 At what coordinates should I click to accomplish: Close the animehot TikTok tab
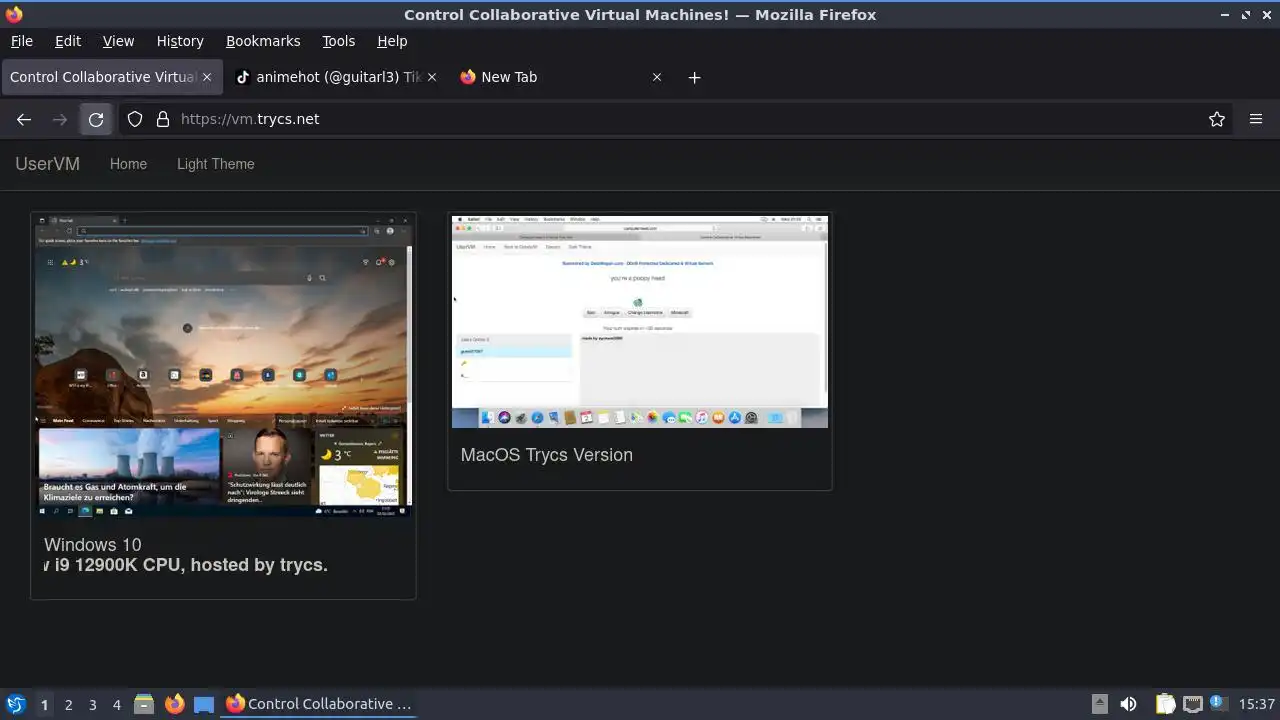pos(432,77)
